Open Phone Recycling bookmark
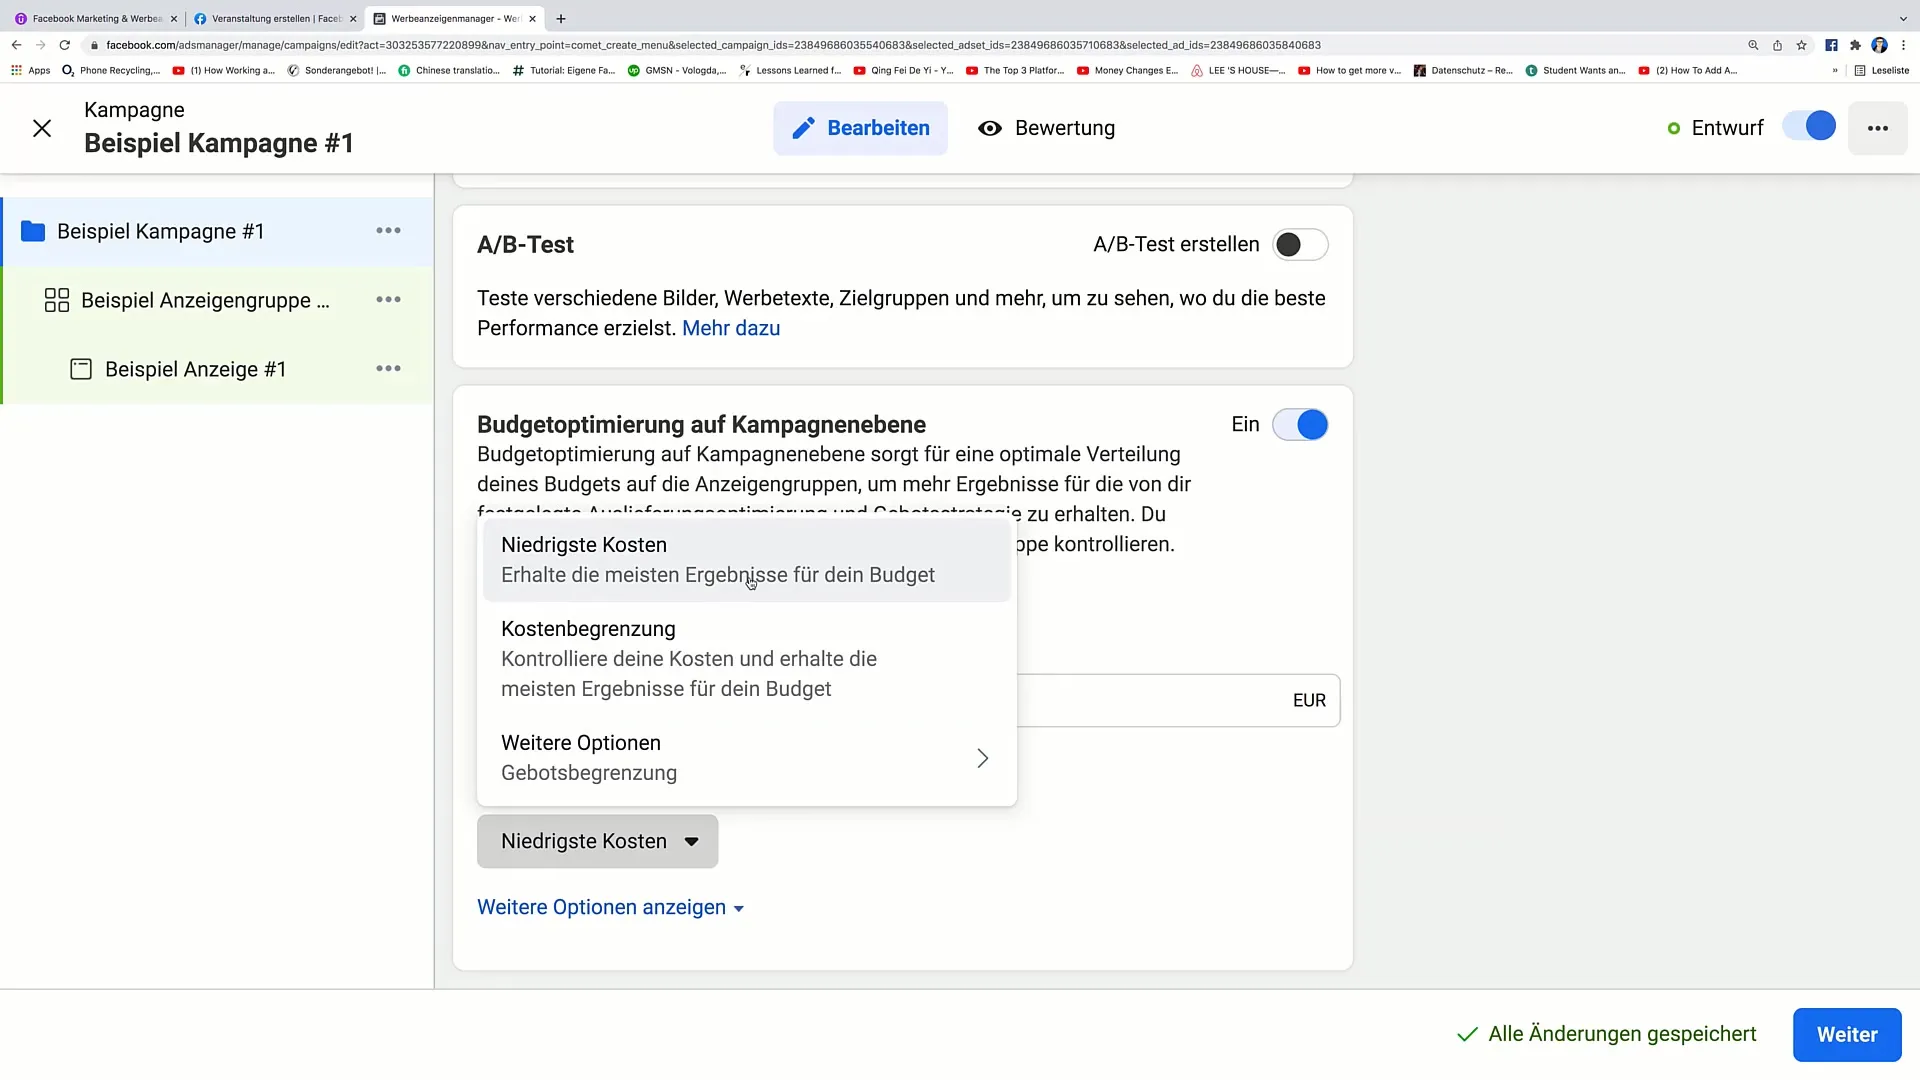Screen dimensions: 1920x1080 pyautogui.click(x=111, y=70)
